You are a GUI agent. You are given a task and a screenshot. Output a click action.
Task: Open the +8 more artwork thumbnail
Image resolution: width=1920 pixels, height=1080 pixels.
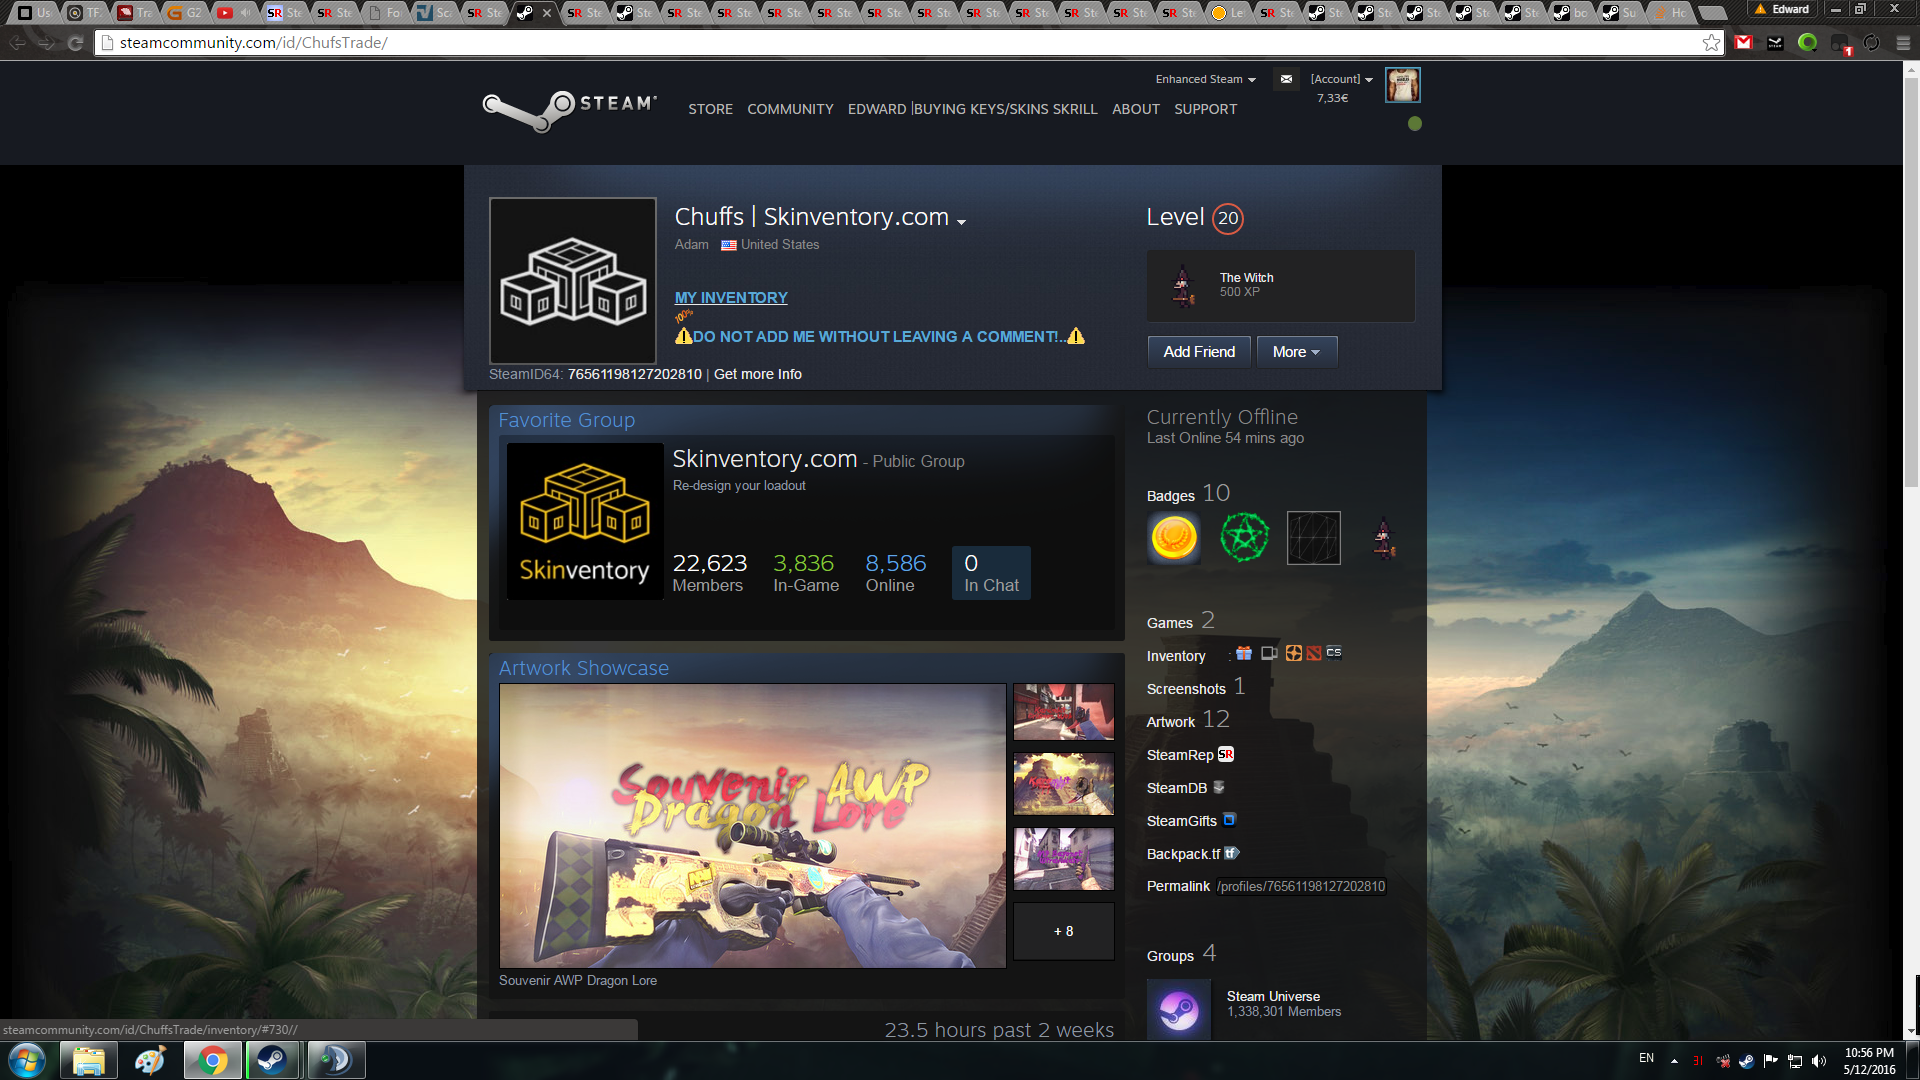pos(1063,931)
